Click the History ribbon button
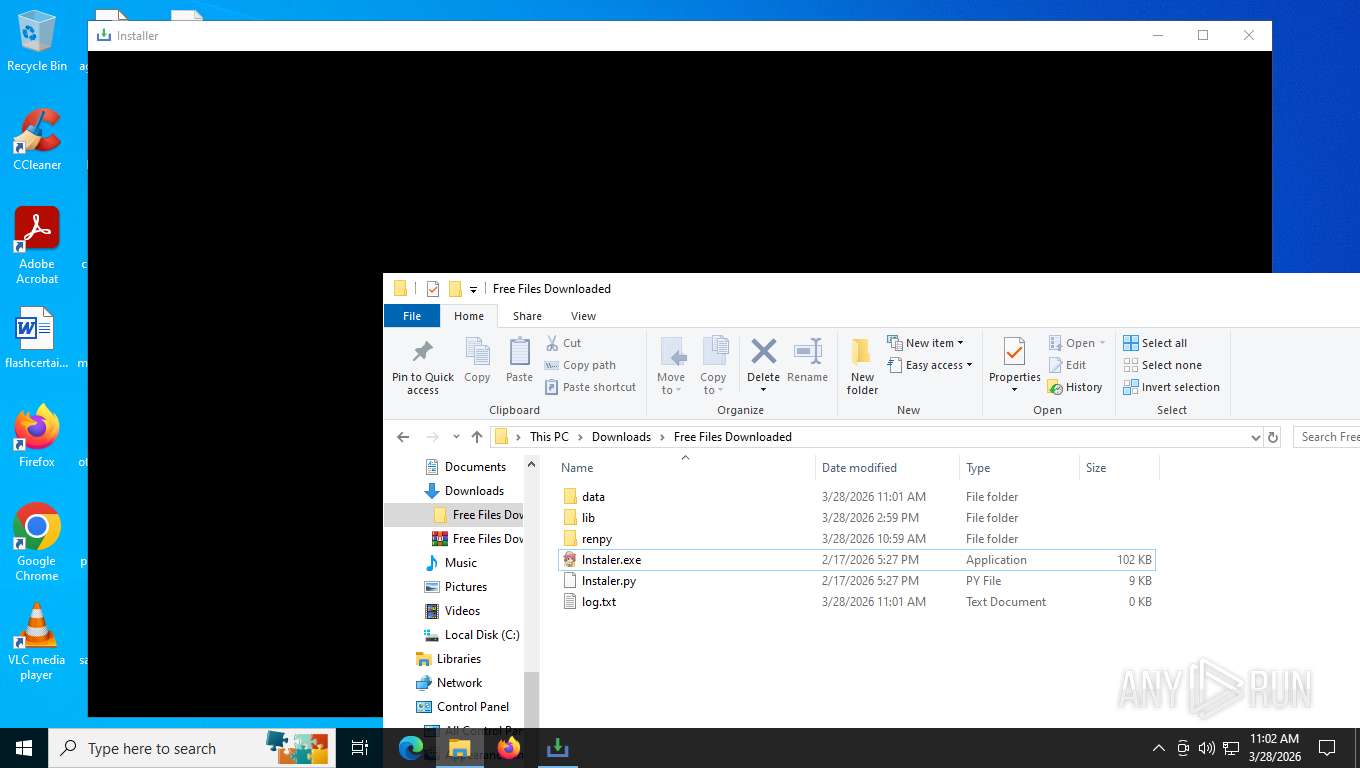 pyautogui.click(x=1075, y=387)
